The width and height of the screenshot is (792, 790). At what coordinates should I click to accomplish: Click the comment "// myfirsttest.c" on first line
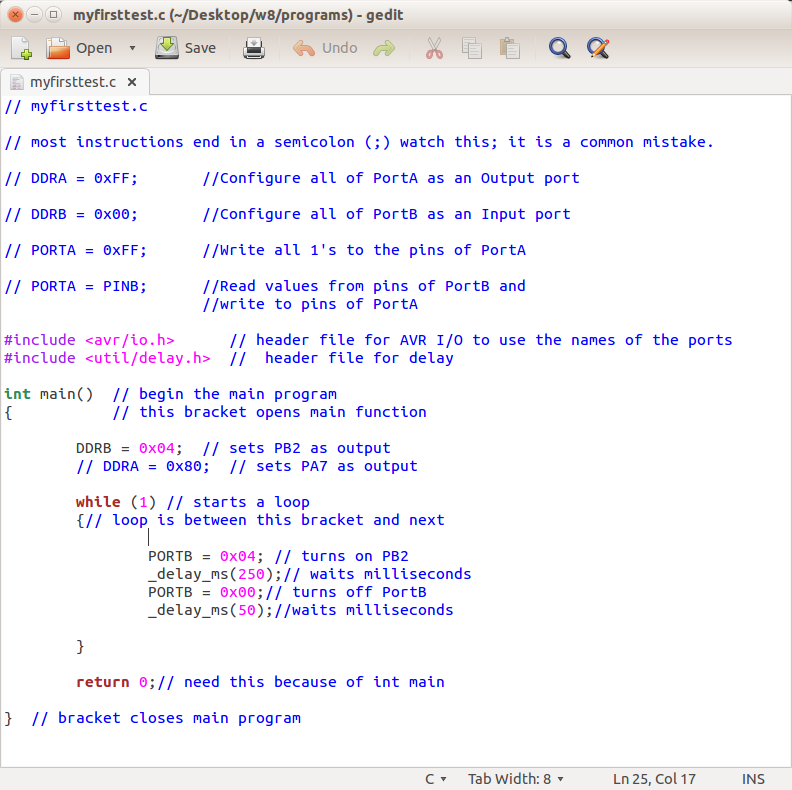coord(76,106)
